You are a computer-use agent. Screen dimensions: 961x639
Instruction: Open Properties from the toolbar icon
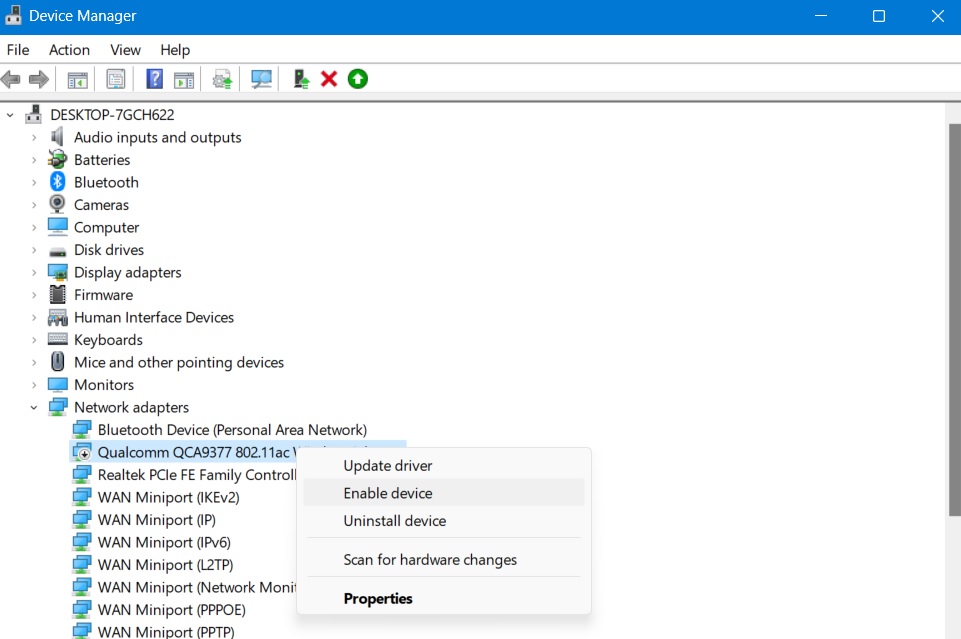pyautogui.click(x=115, y=79)
